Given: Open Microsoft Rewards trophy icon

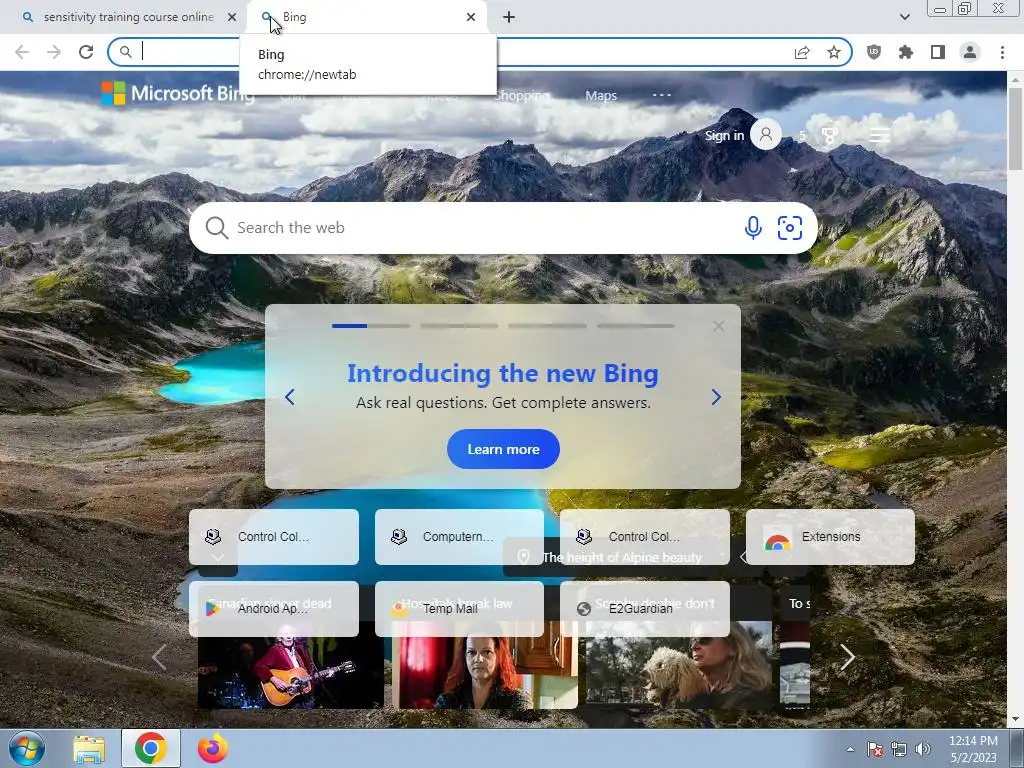Looking at the screenshot, I should 829,136.
